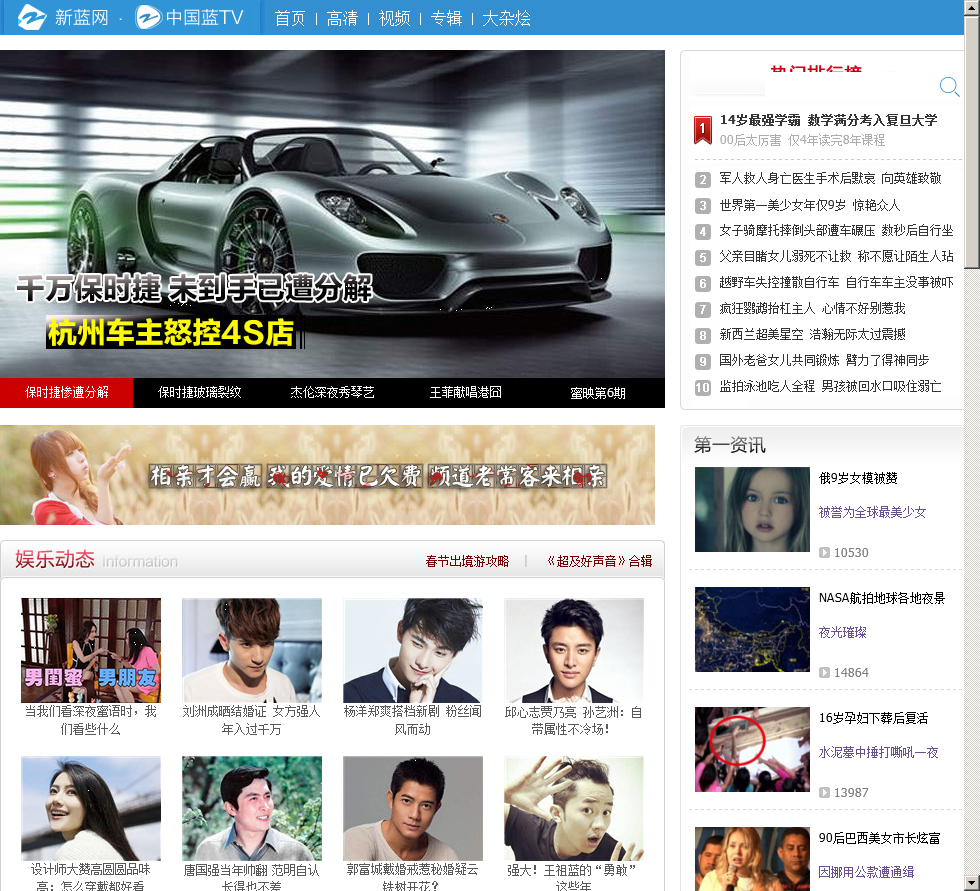Click the search magnifier icon in ranking panel

click(949, 86)
